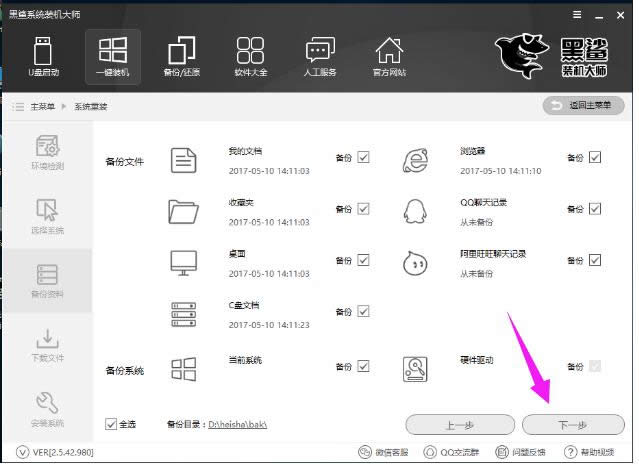639x469 pixels.
Task: Visit 官方网站 home icon
Action: point(389,57)
